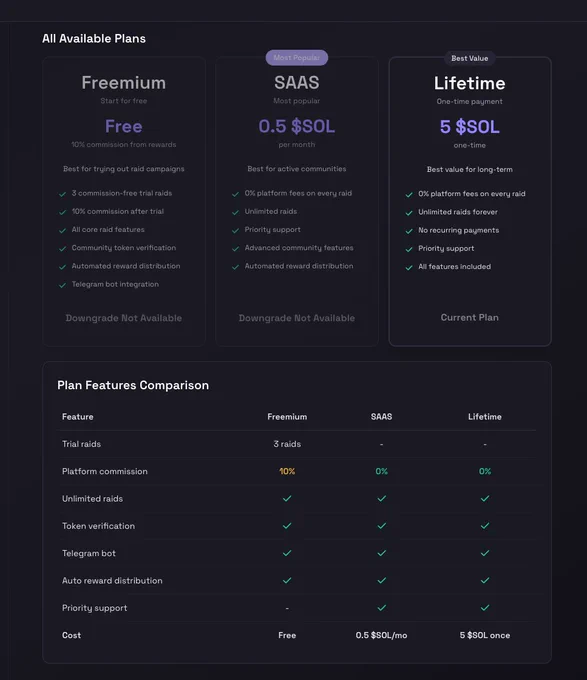Image resolution: width=587 pixels, height=680 pixels.
Task: Click checkmark beside 3 commission-free trial raids
Action: click(62, 194)
